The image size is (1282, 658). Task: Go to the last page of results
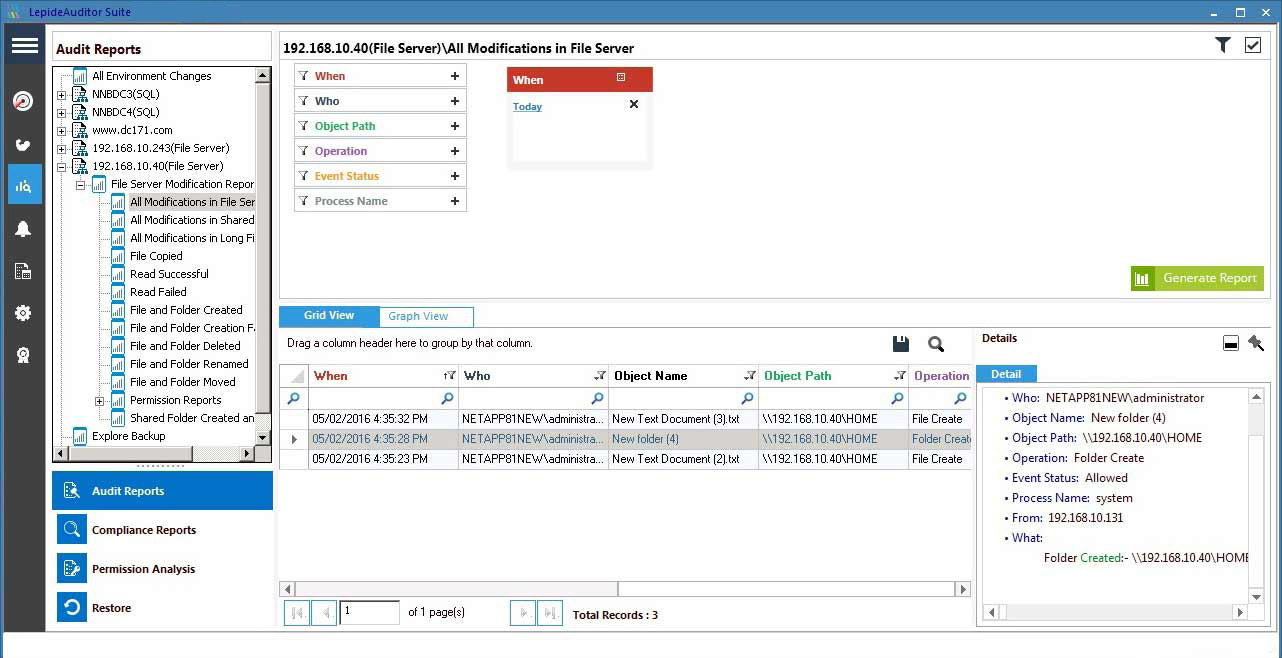click(x=550, y=613)
